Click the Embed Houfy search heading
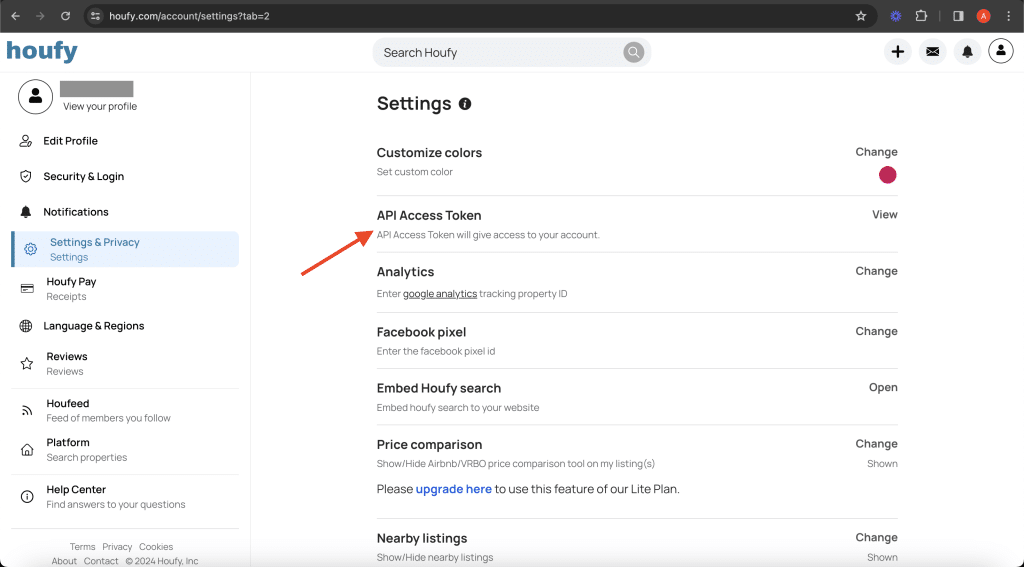Image resolution: width=1024 pixels, height=567 pixels. point(439,389)
